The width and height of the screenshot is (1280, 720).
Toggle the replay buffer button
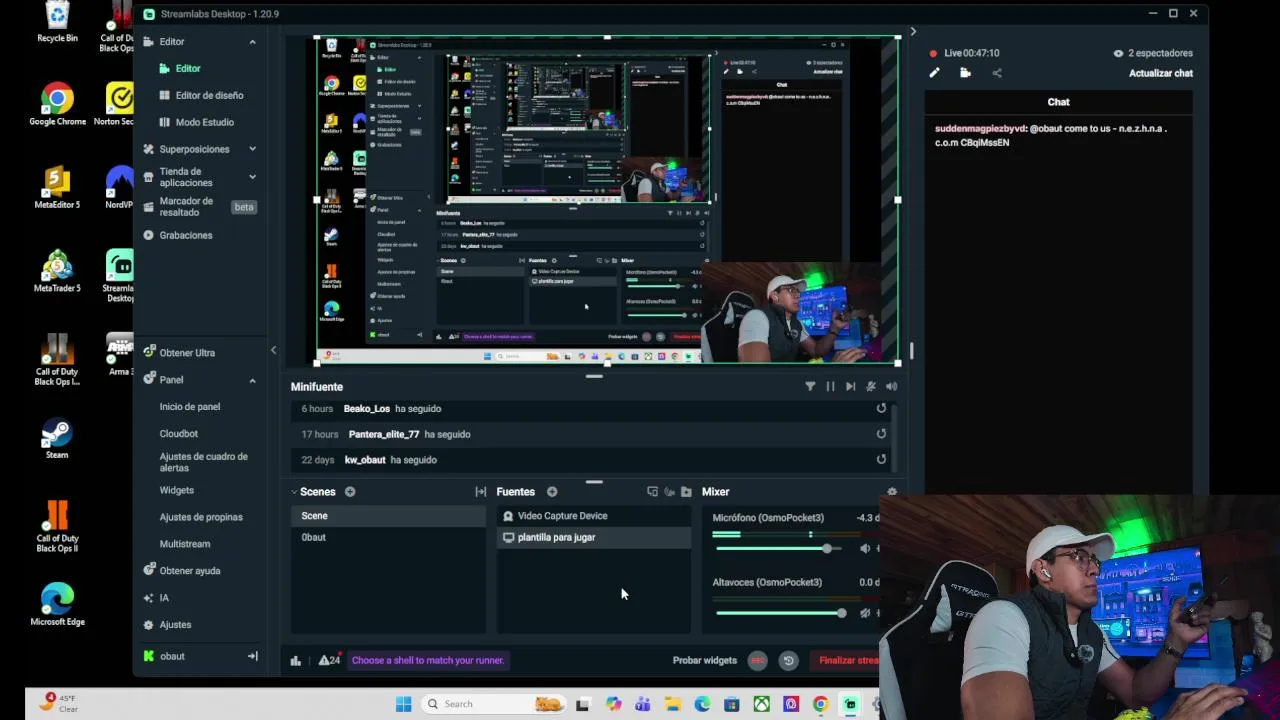pyautogui.click(x=788, y=660)
